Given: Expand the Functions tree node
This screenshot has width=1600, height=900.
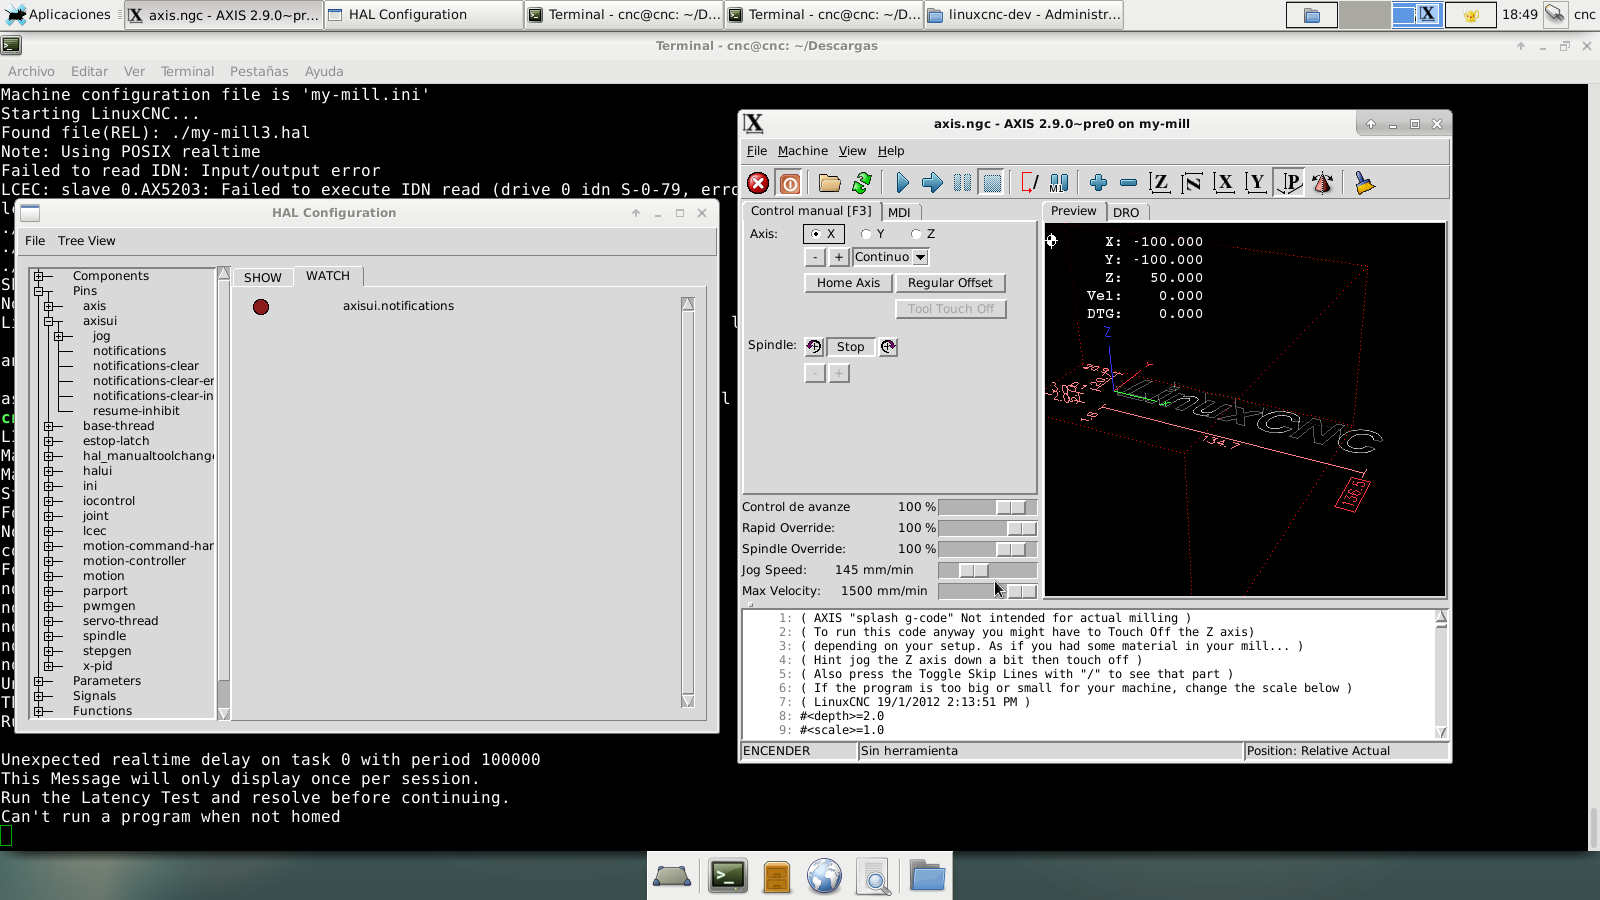Looking at the screenshot, I should (x=39, y=711).
